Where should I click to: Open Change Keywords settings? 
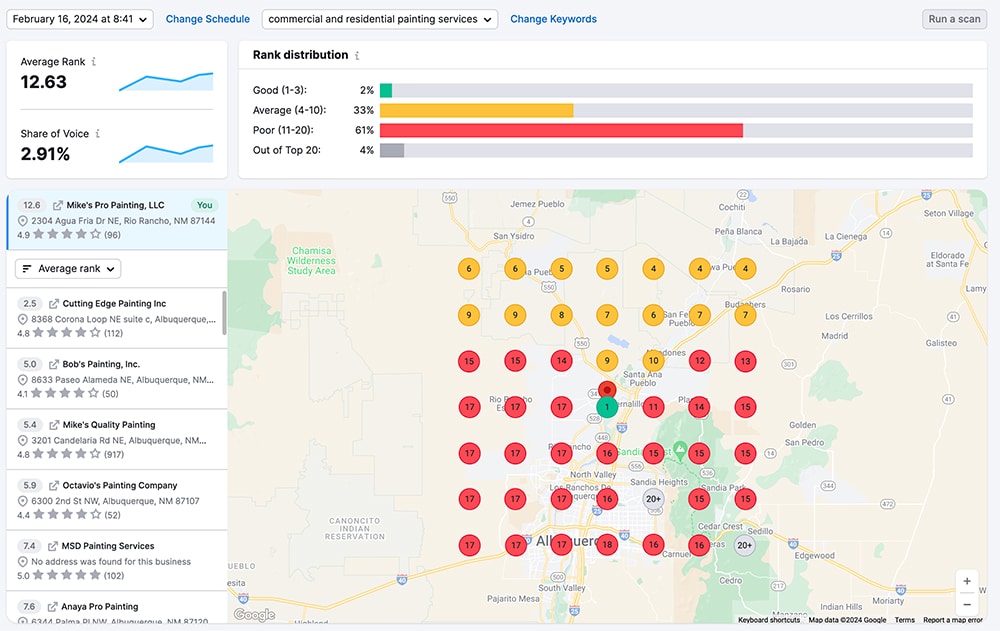click(553, 18)
